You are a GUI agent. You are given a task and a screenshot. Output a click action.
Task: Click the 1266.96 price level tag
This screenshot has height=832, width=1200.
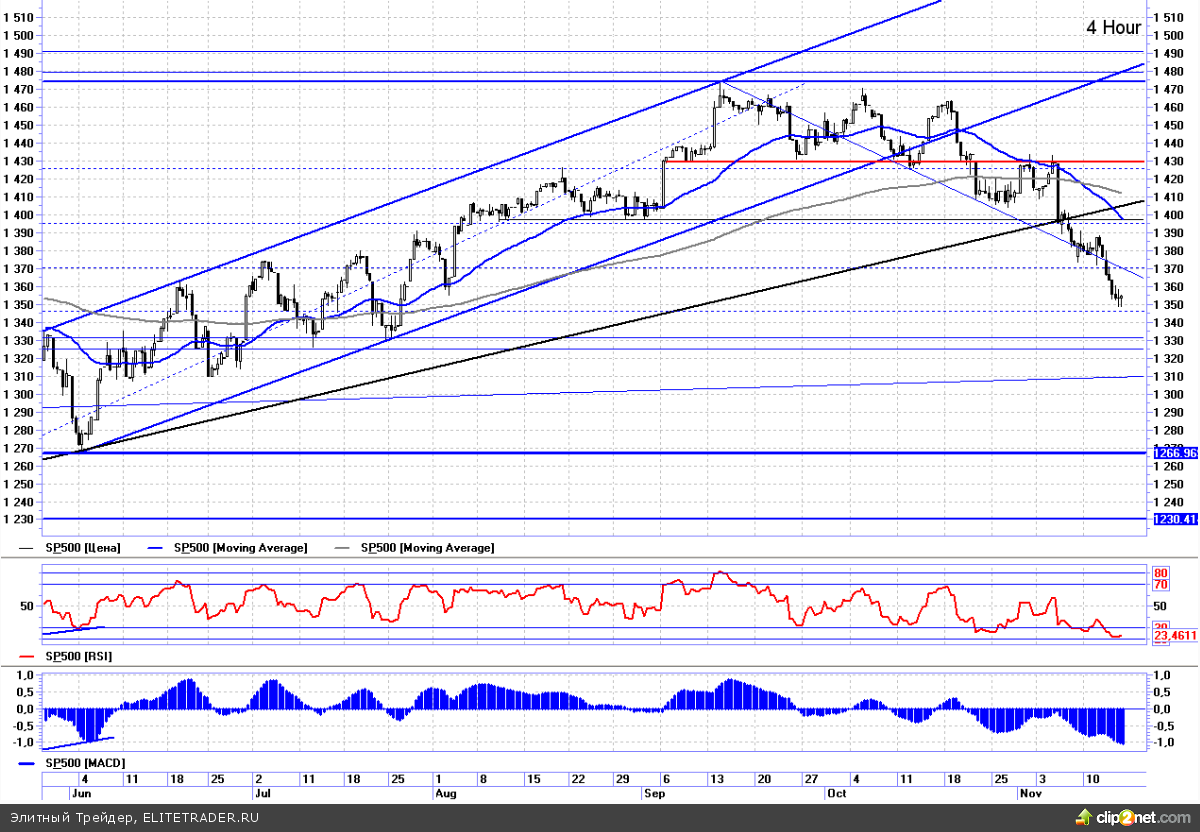click(x=1175, y=453)
